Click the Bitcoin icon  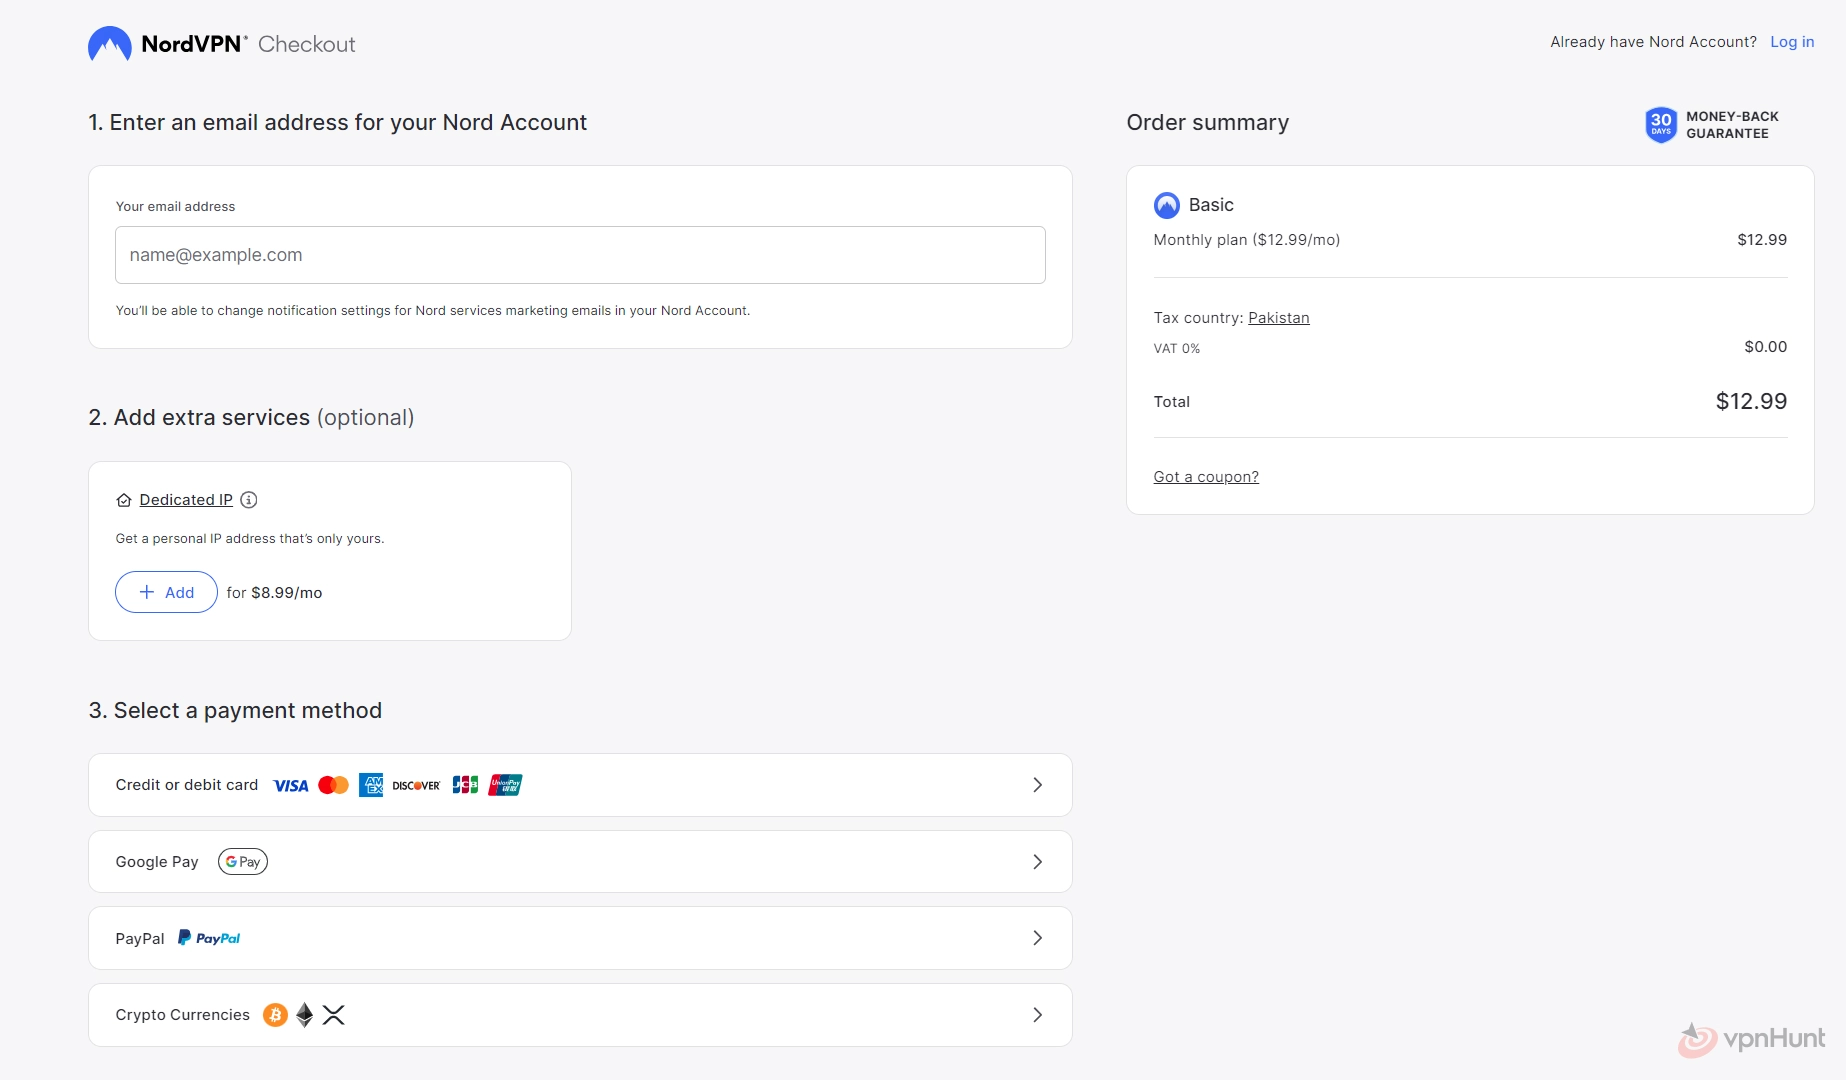click(275, 1015)
